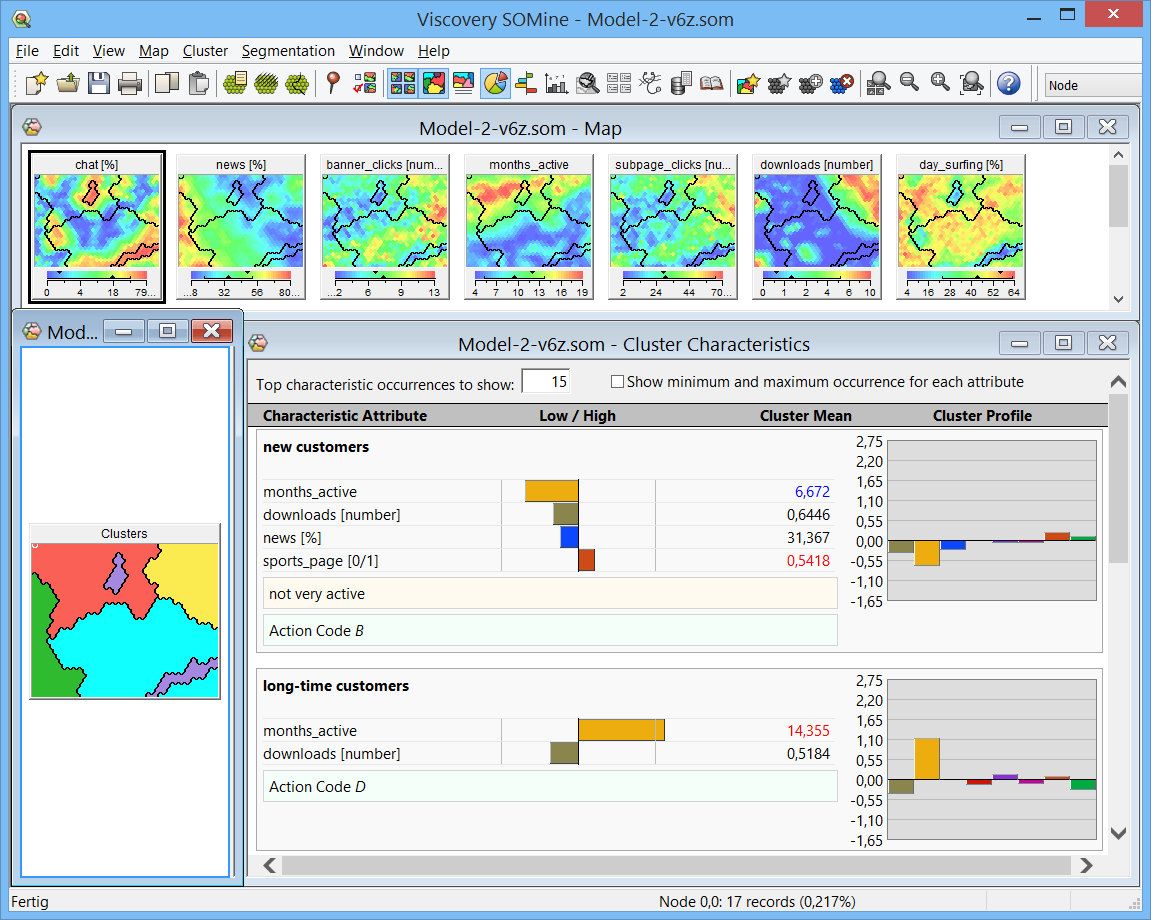Open the Segmentation menu

(288, 51)
